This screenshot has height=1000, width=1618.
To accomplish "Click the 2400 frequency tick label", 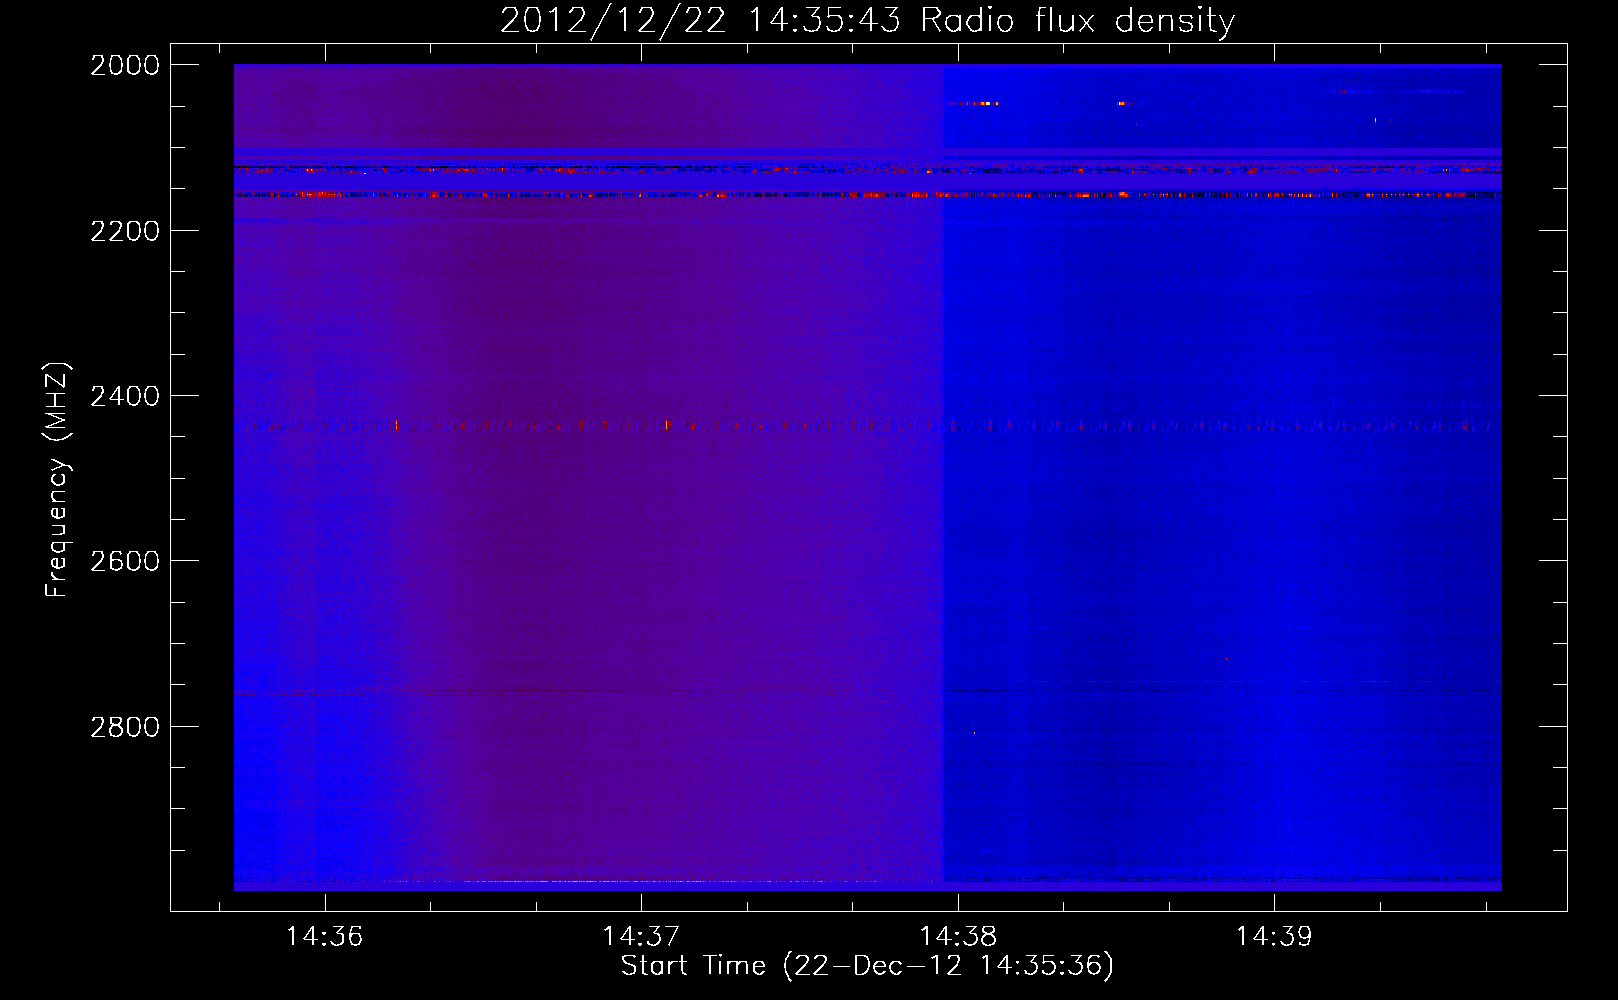I will 125,397.
